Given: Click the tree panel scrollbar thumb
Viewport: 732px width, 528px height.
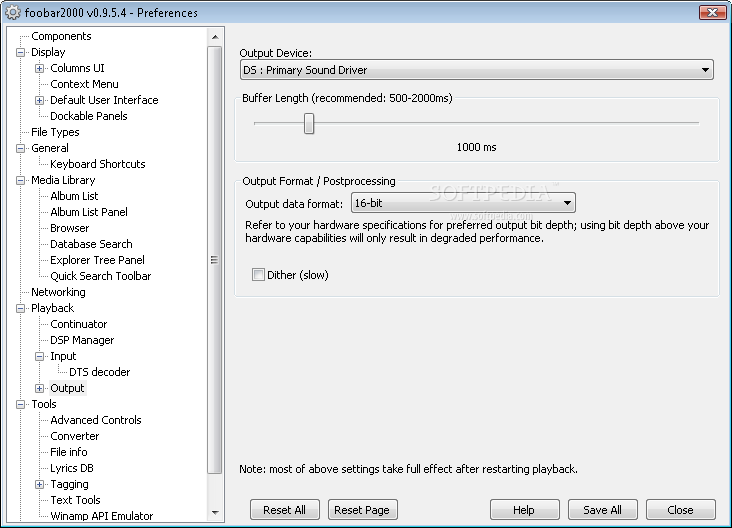Looking at the screenshot, I should (x=215, y=260).
